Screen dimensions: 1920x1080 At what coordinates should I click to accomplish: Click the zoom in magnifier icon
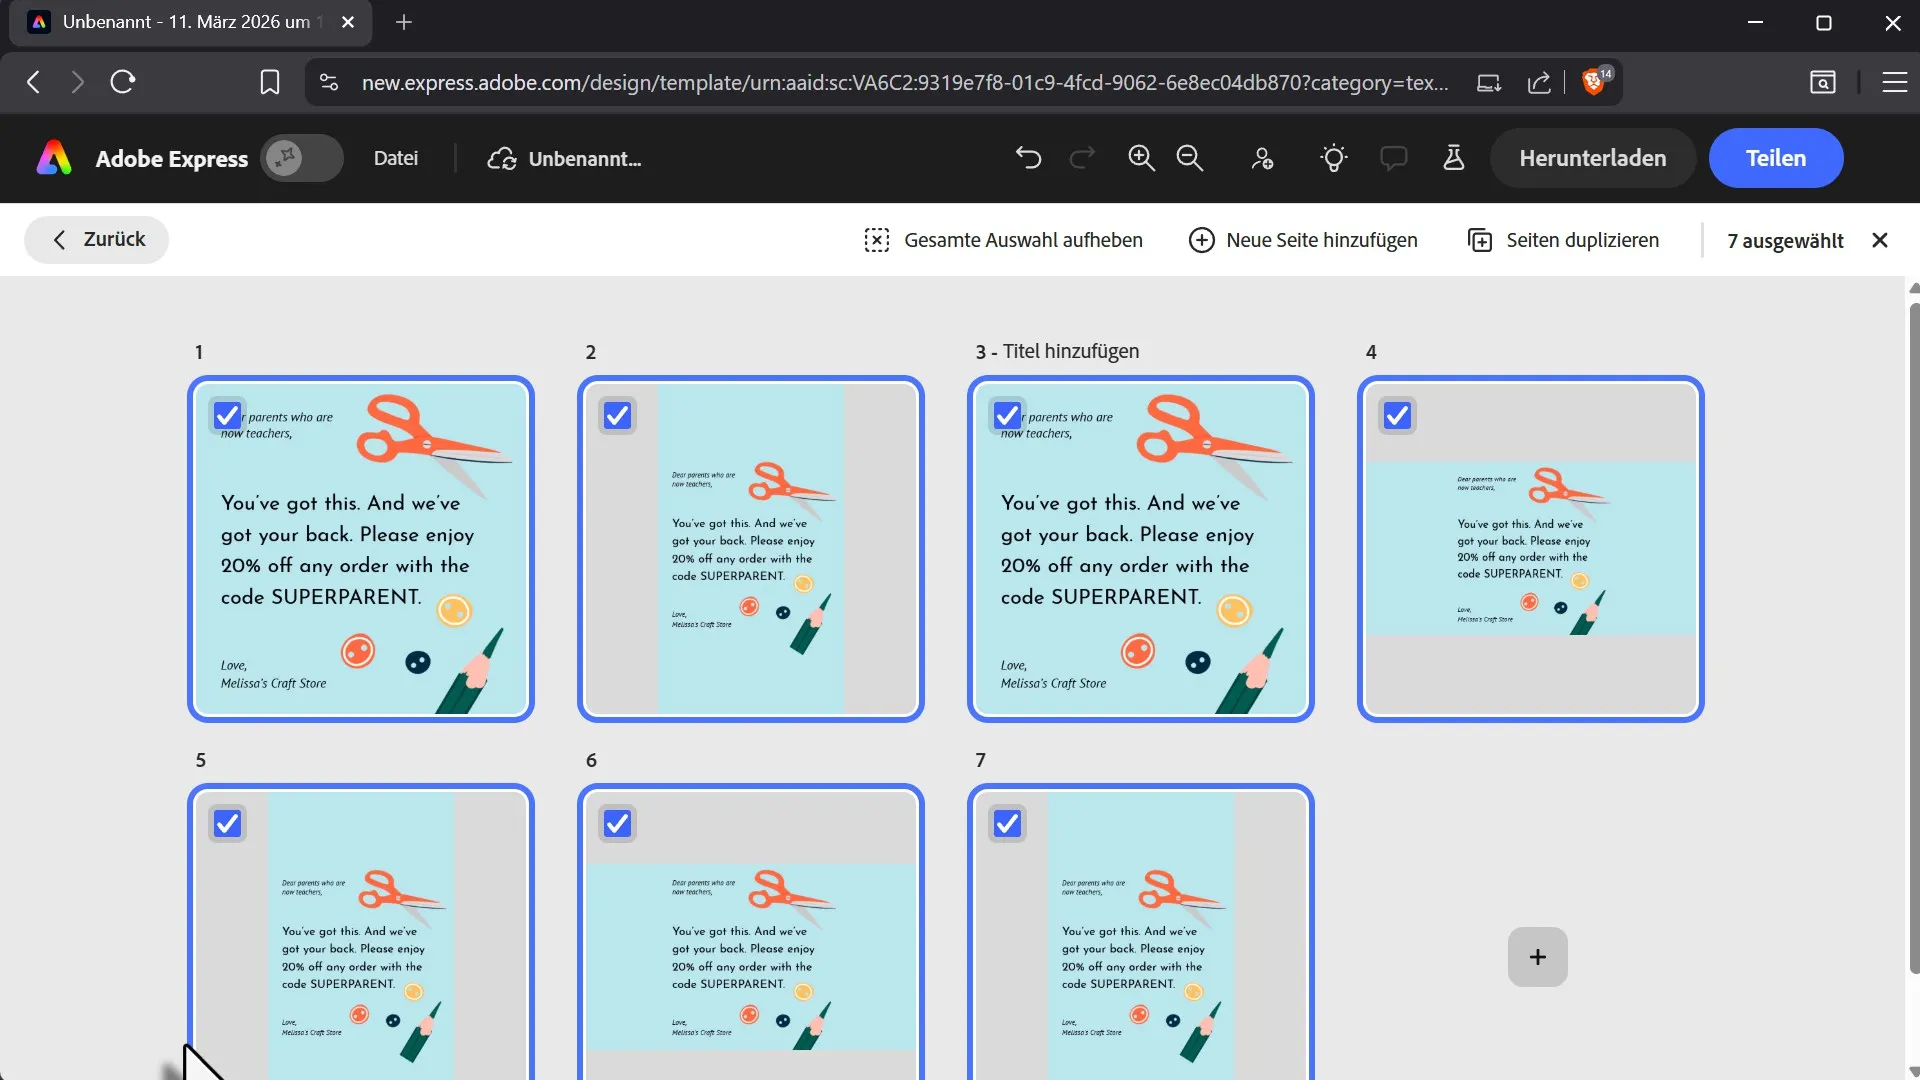pos(1141,158)
